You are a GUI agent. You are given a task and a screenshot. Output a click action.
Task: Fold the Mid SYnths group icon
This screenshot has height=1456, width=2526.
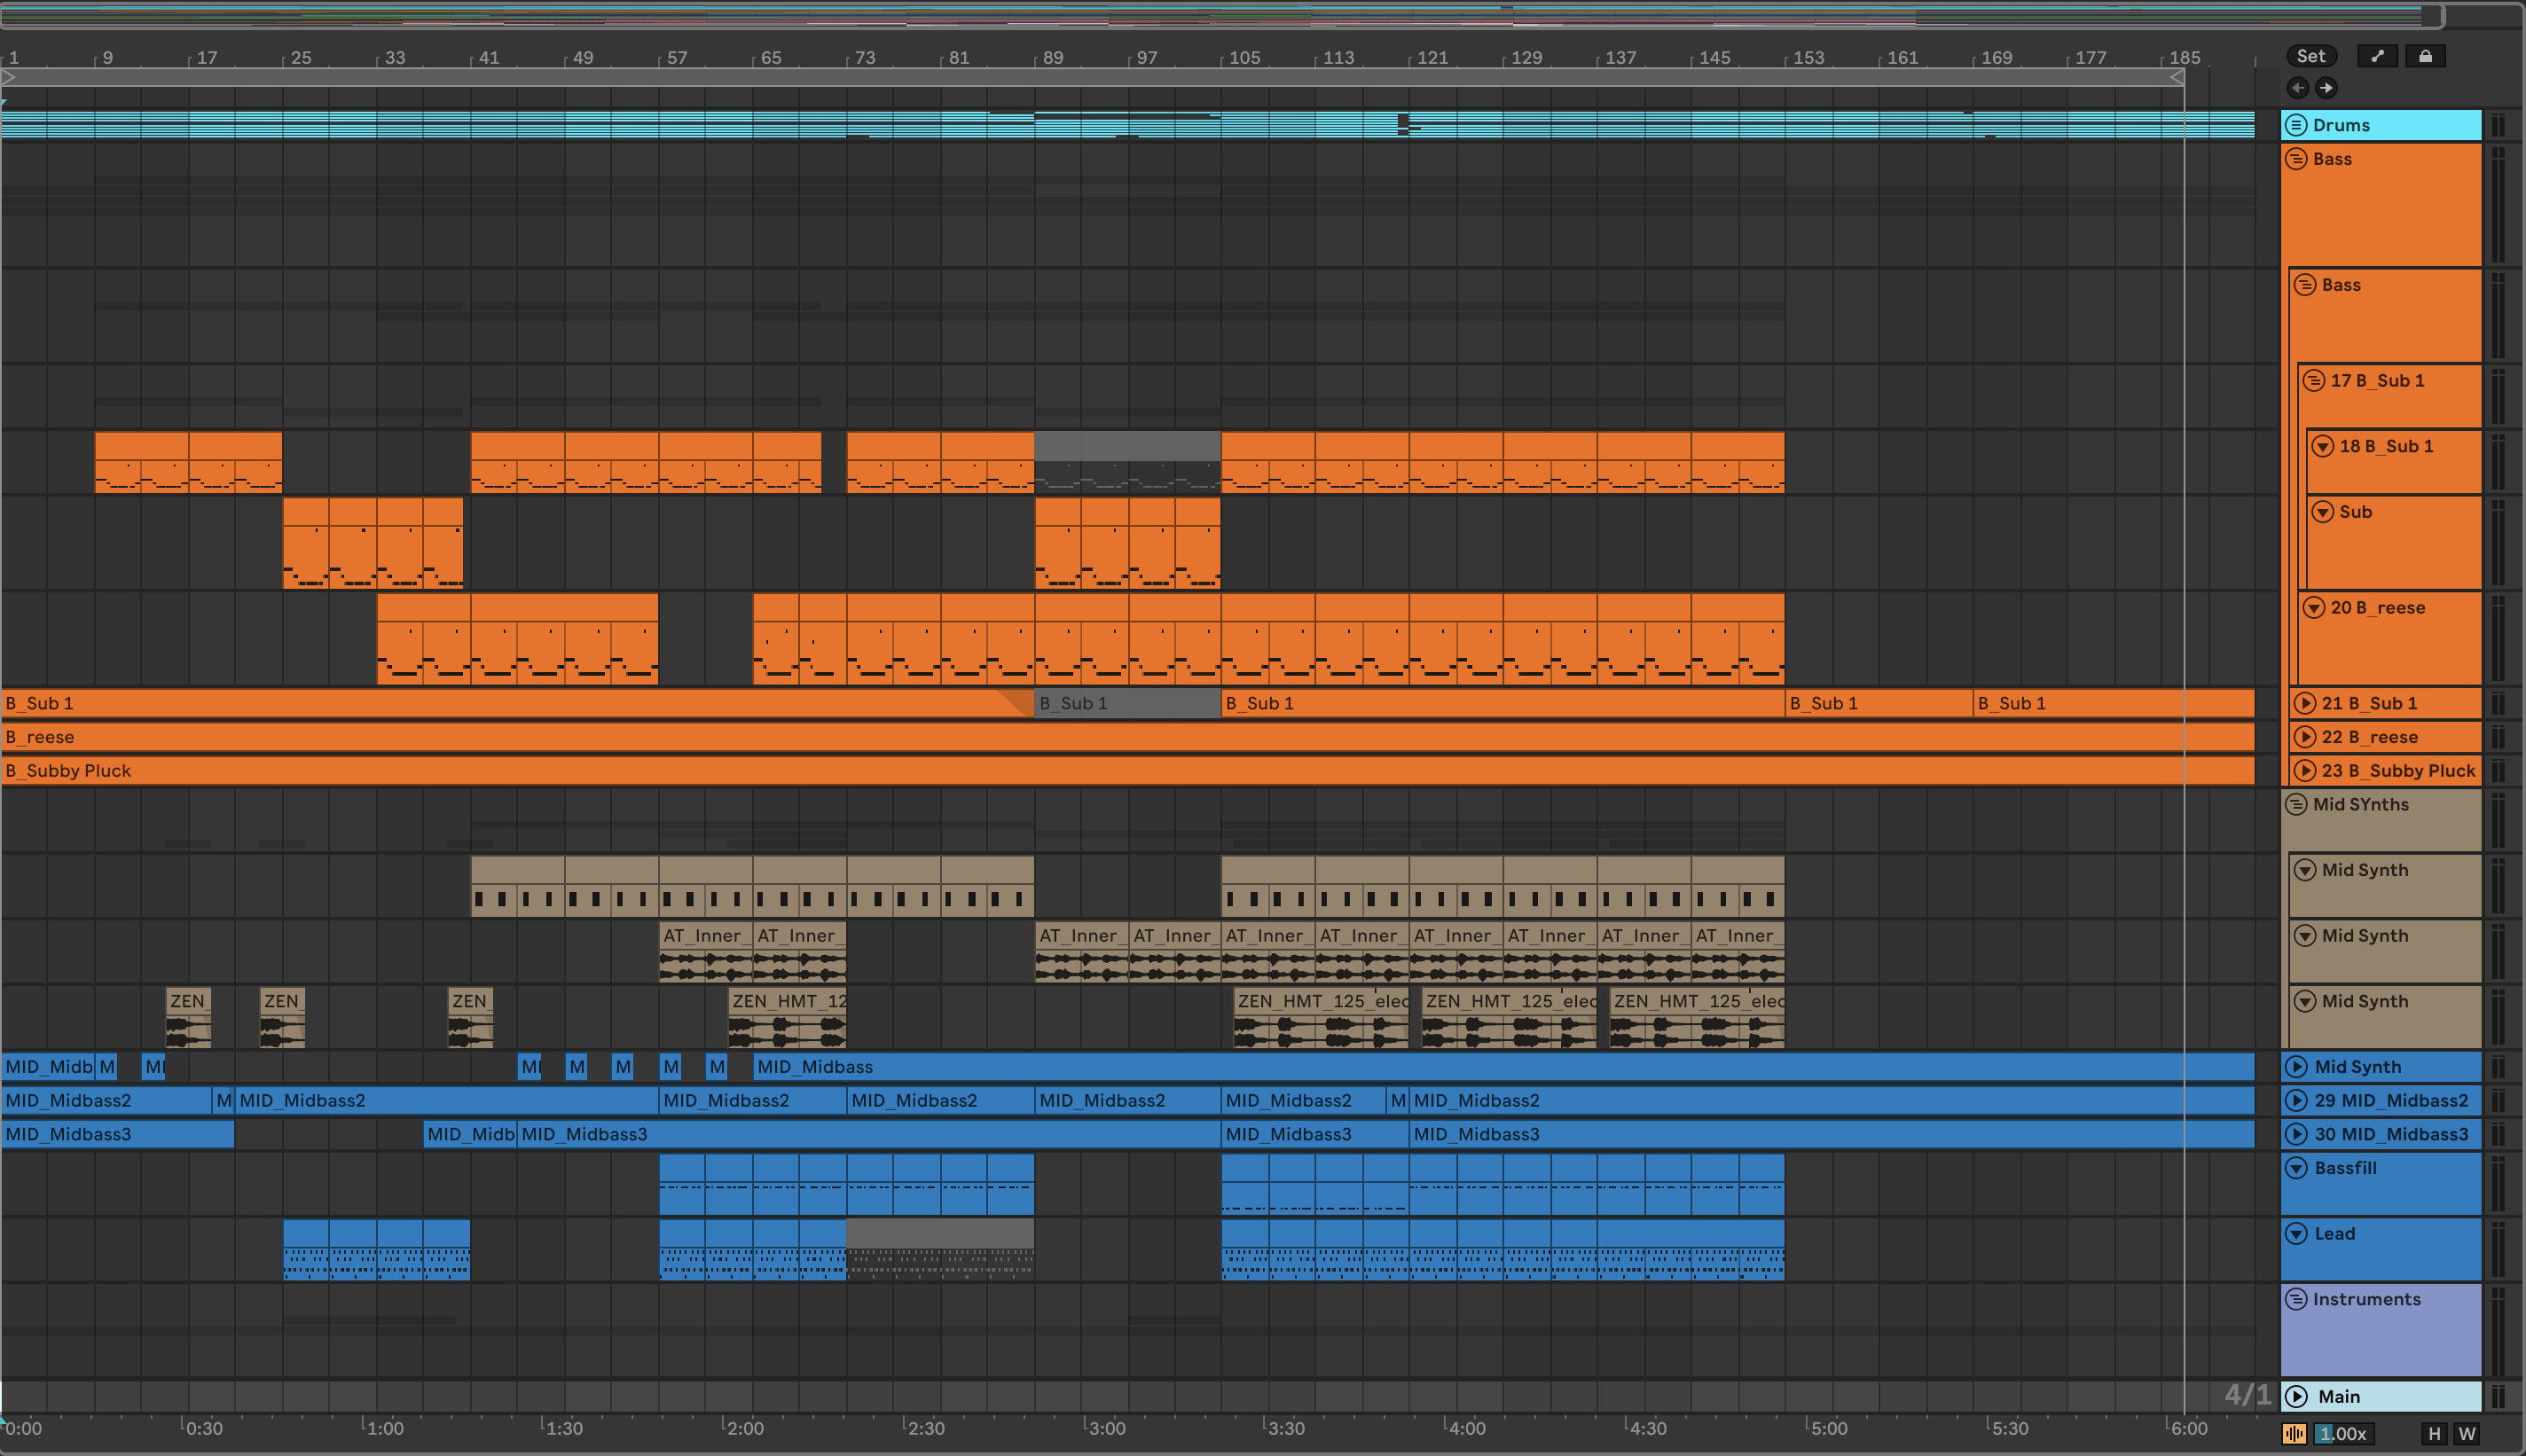pyautogui.click(x=2297, y=804)
